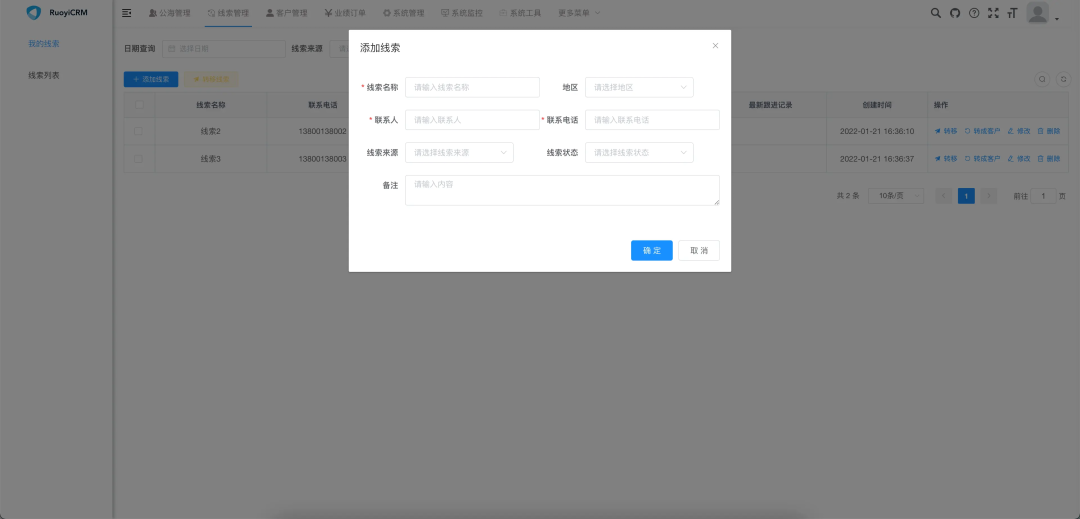Click the 取消 cancel button

coord(698,251)
